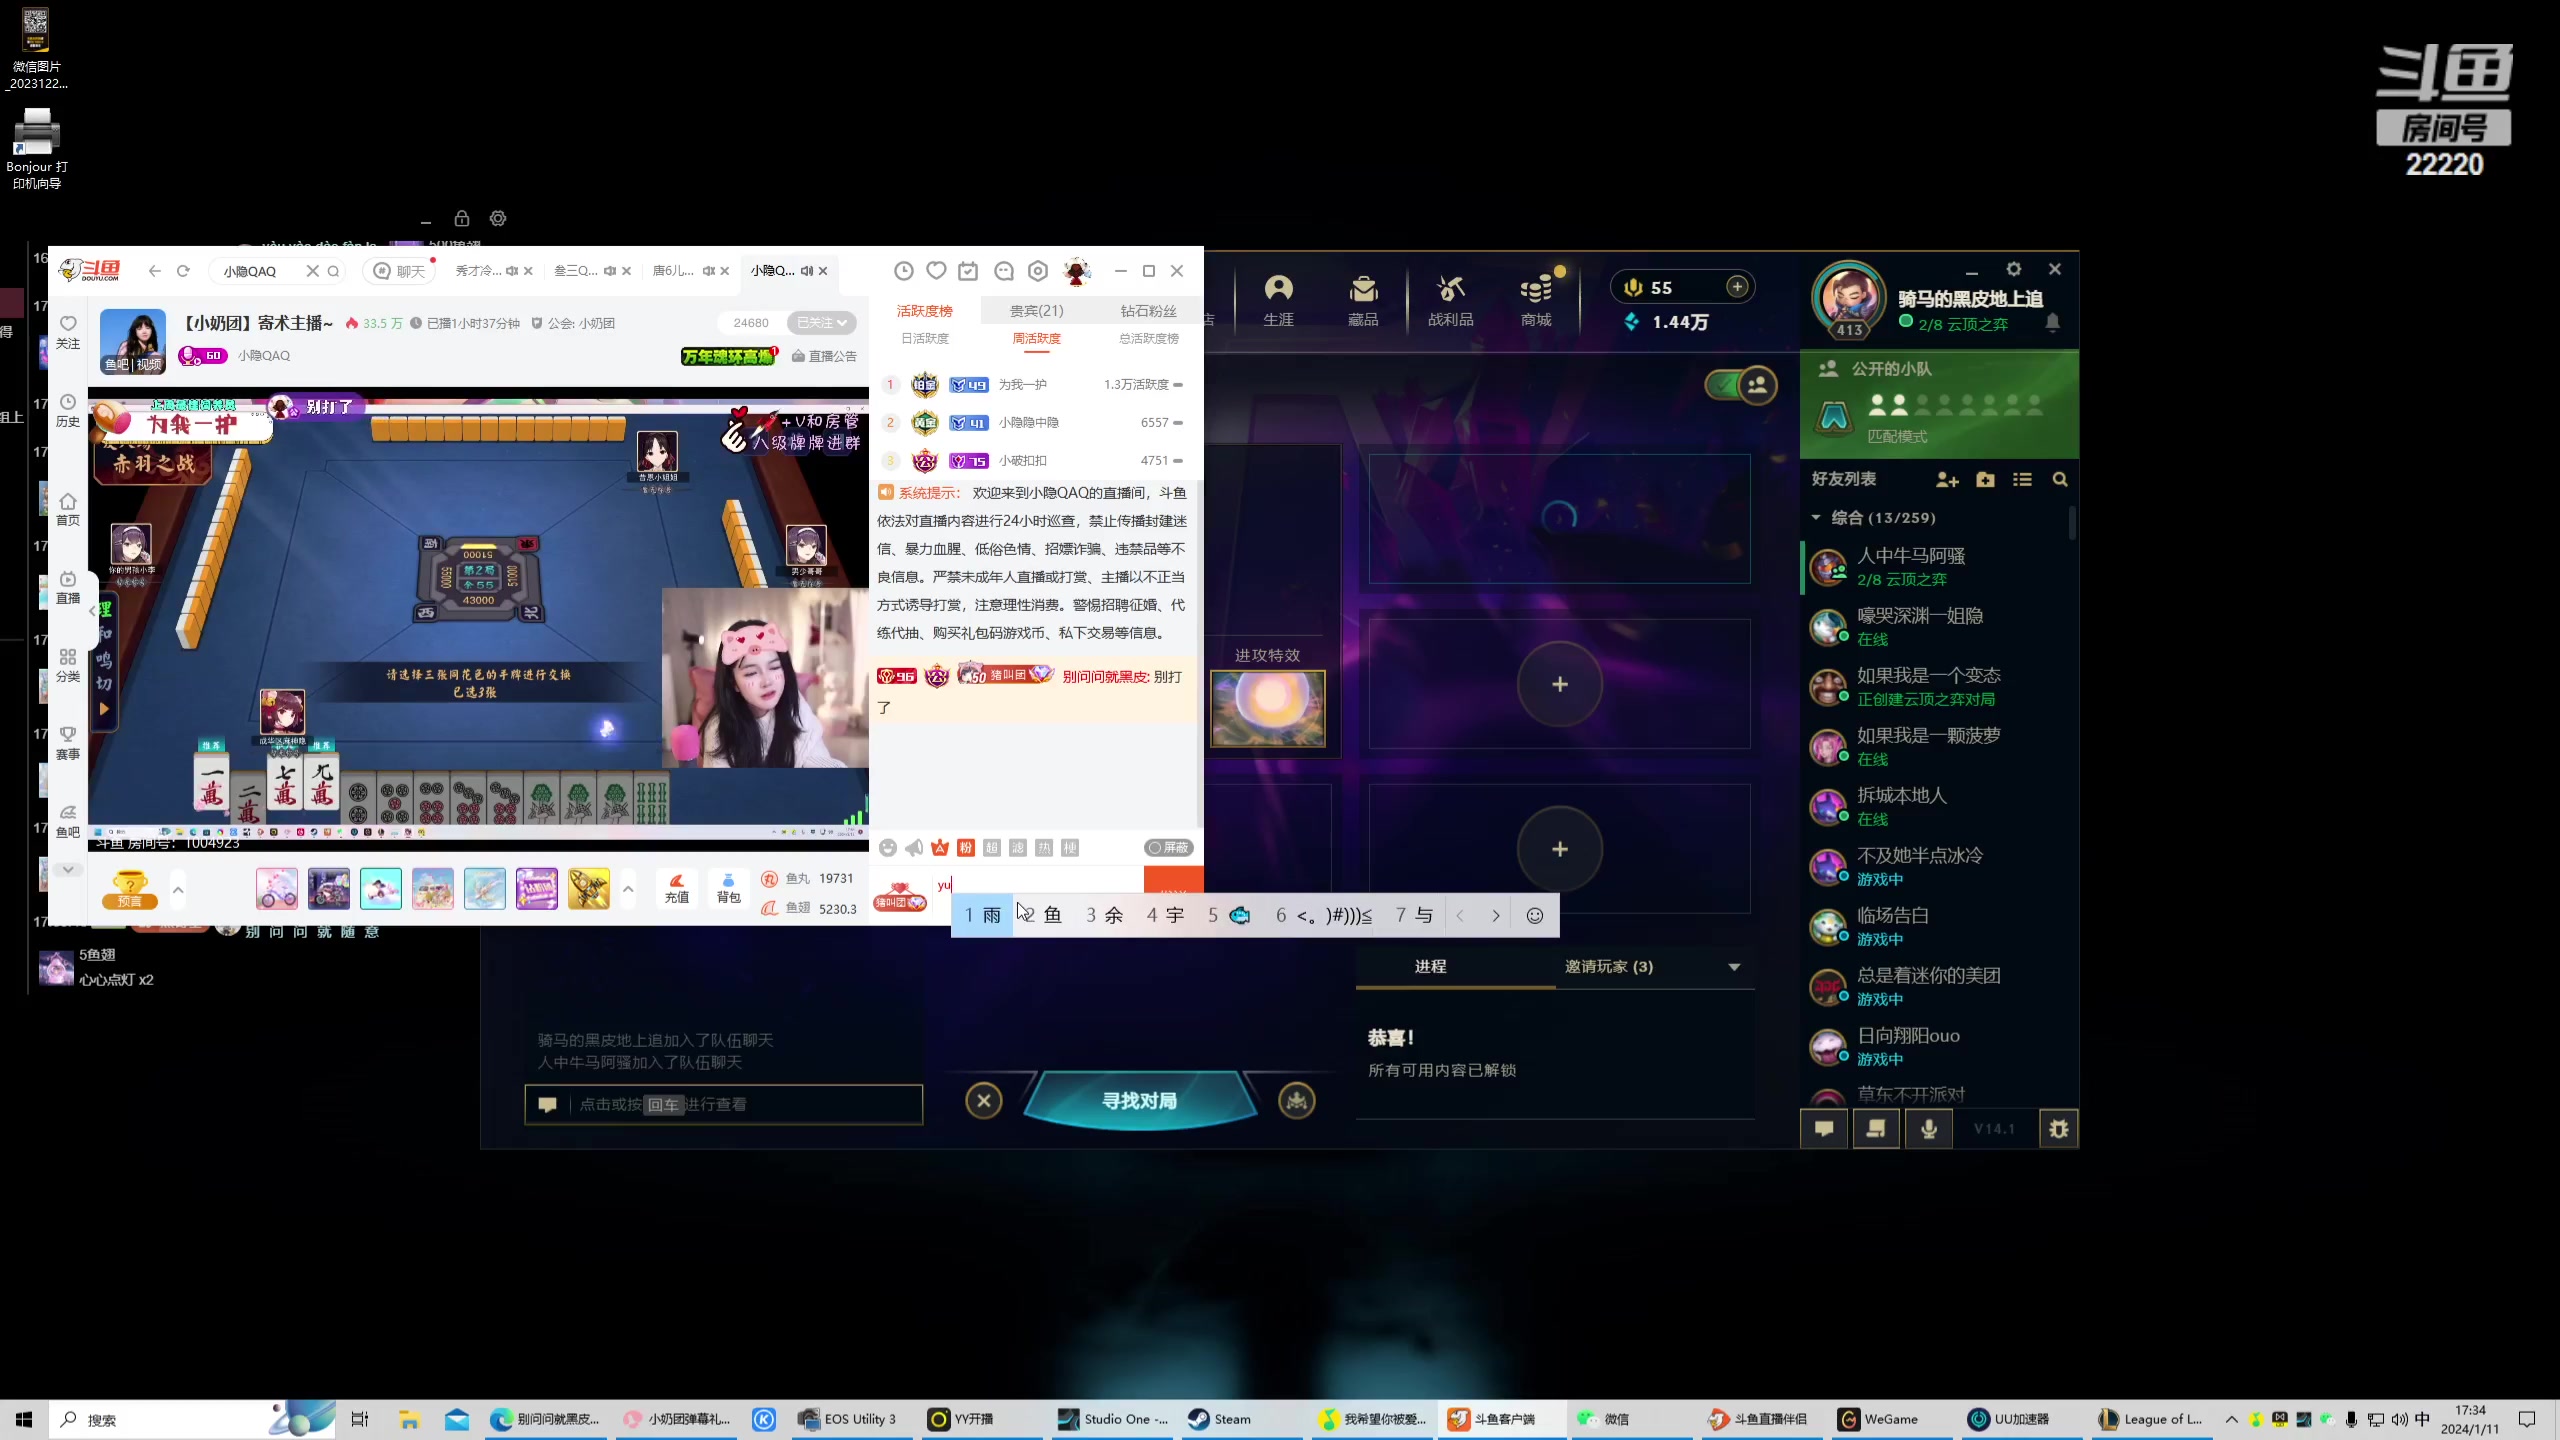
Task: Refresh the Douyu page with reload icon
Action: point(183,271)
